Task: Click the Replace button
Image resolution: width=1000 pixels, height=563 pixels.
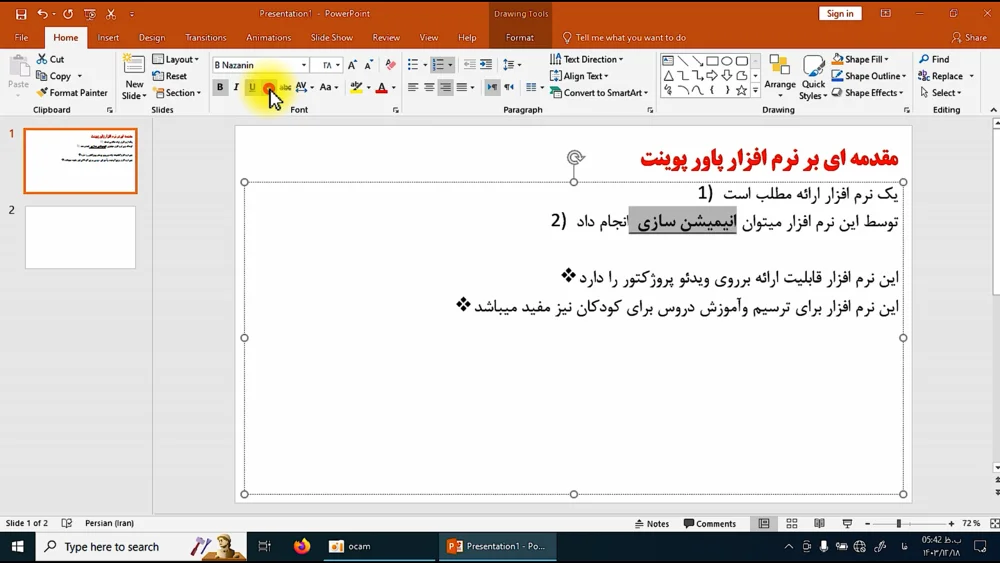Action: click(941, 76)
